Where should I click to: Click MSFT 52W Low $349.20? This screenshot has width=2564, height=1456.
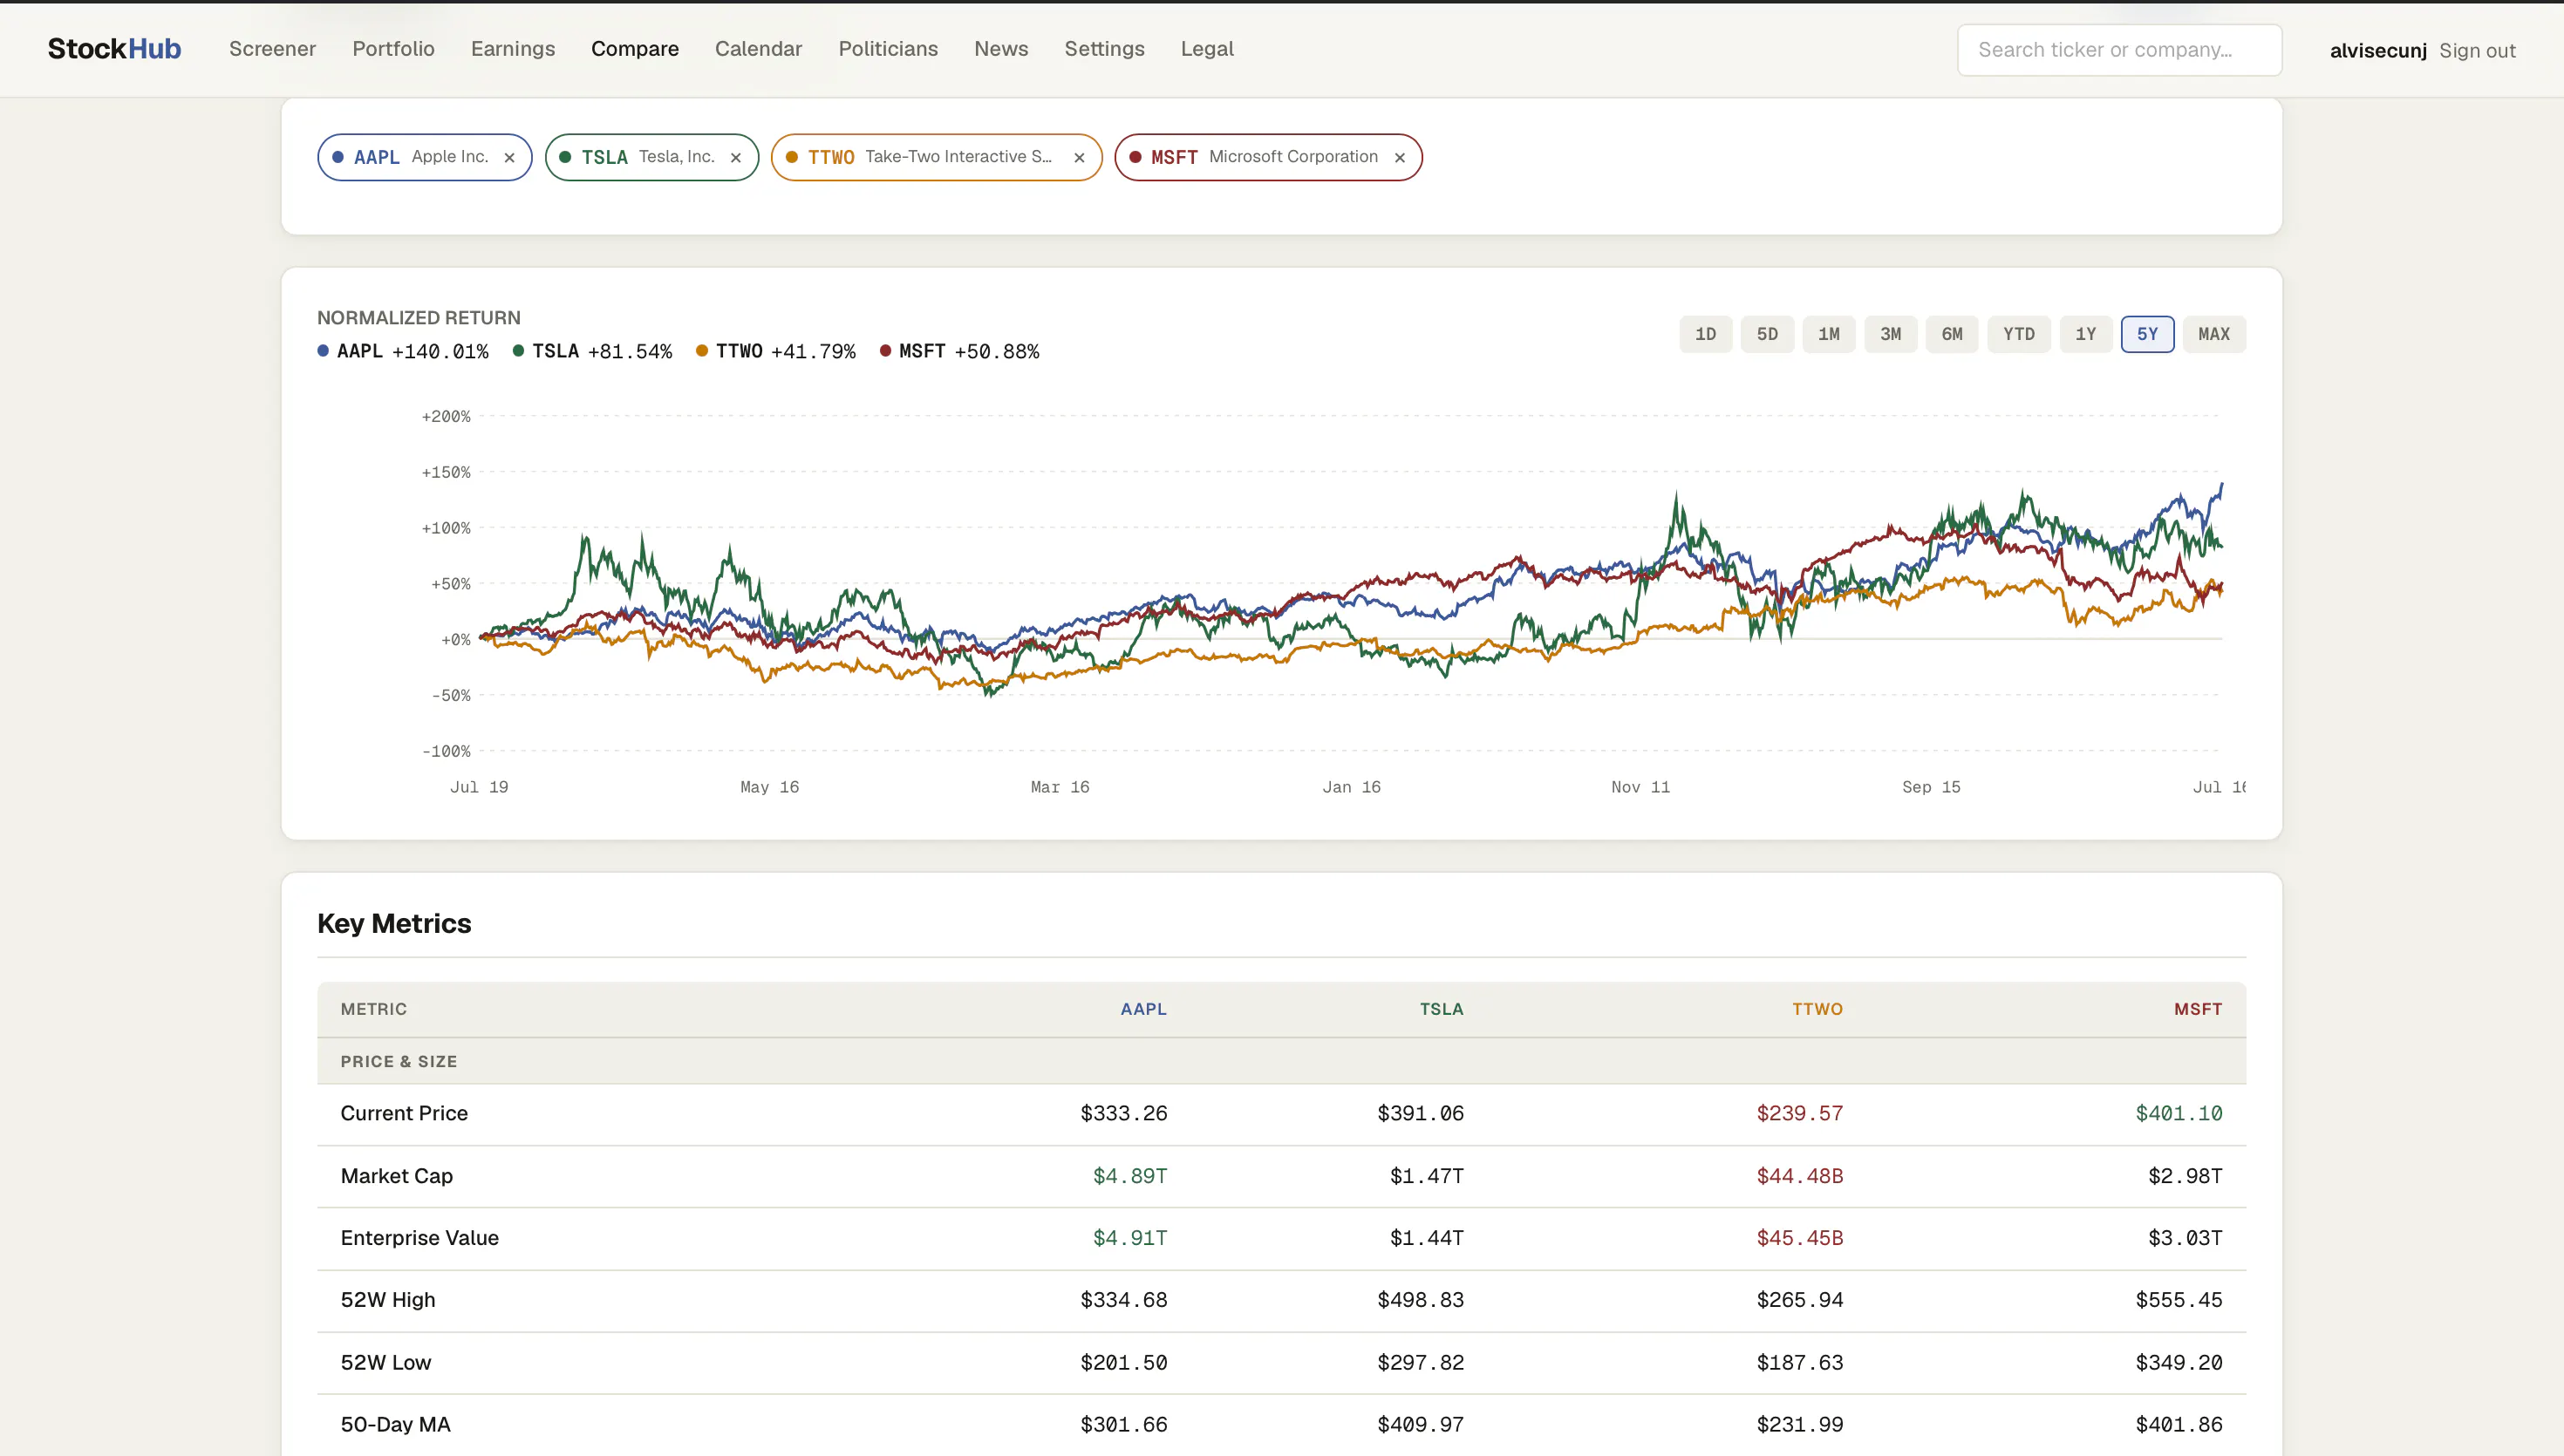(2179, 1363)
